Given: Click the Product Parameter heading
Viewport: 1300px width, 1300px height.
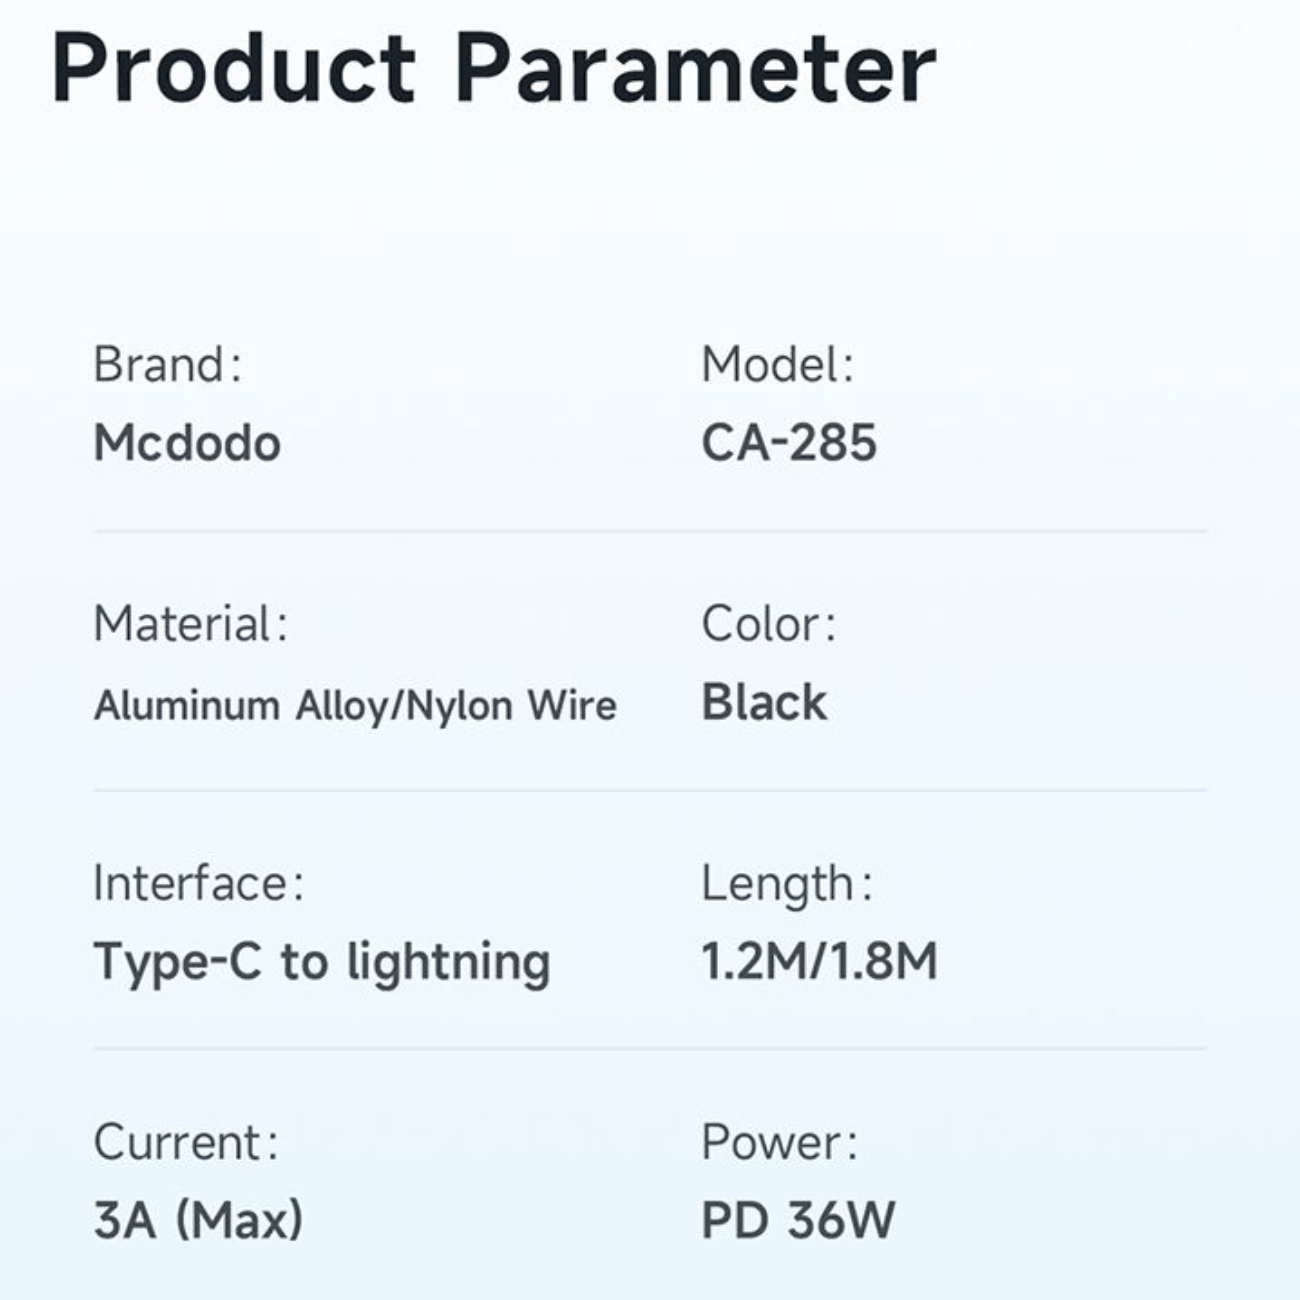Looking at the screenshot, I should [x=493, y=69].
